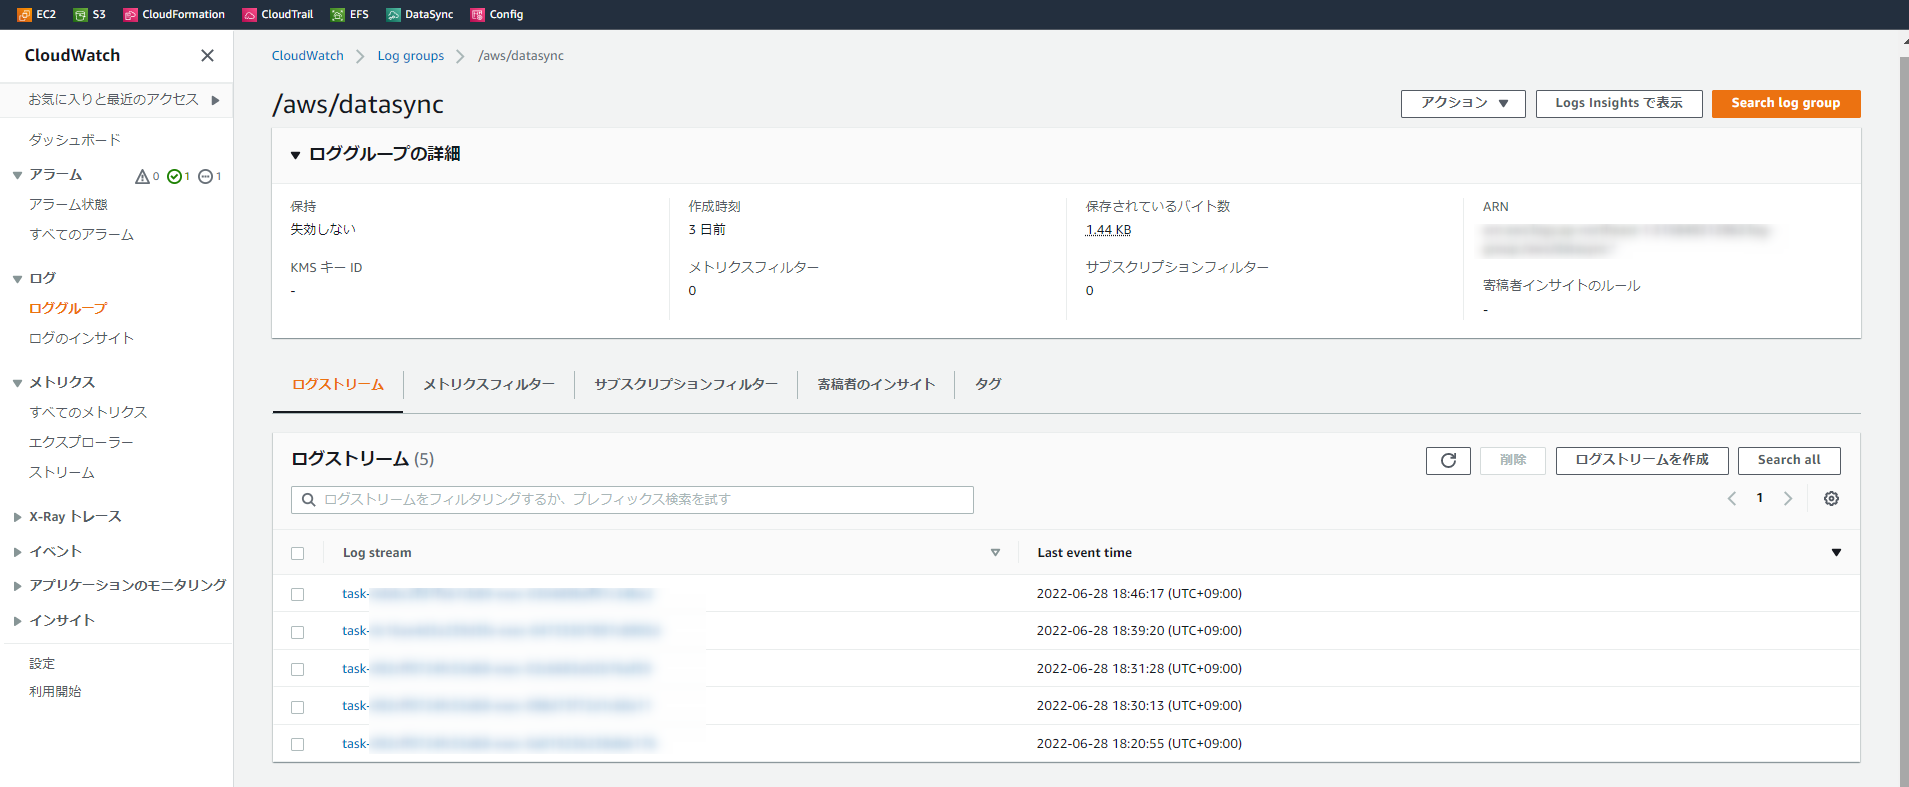Image resolution: width=1909 pixels, height=787 pixels.
Task: Sort by Last event time arrow
Action: click(1836, 553)
